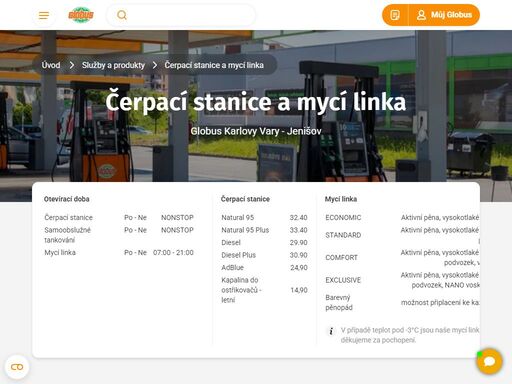Image resolution: width=512 pixels, height=384 pixels.
Task: Go to Globus logo homepage
Action: (81, 15)
